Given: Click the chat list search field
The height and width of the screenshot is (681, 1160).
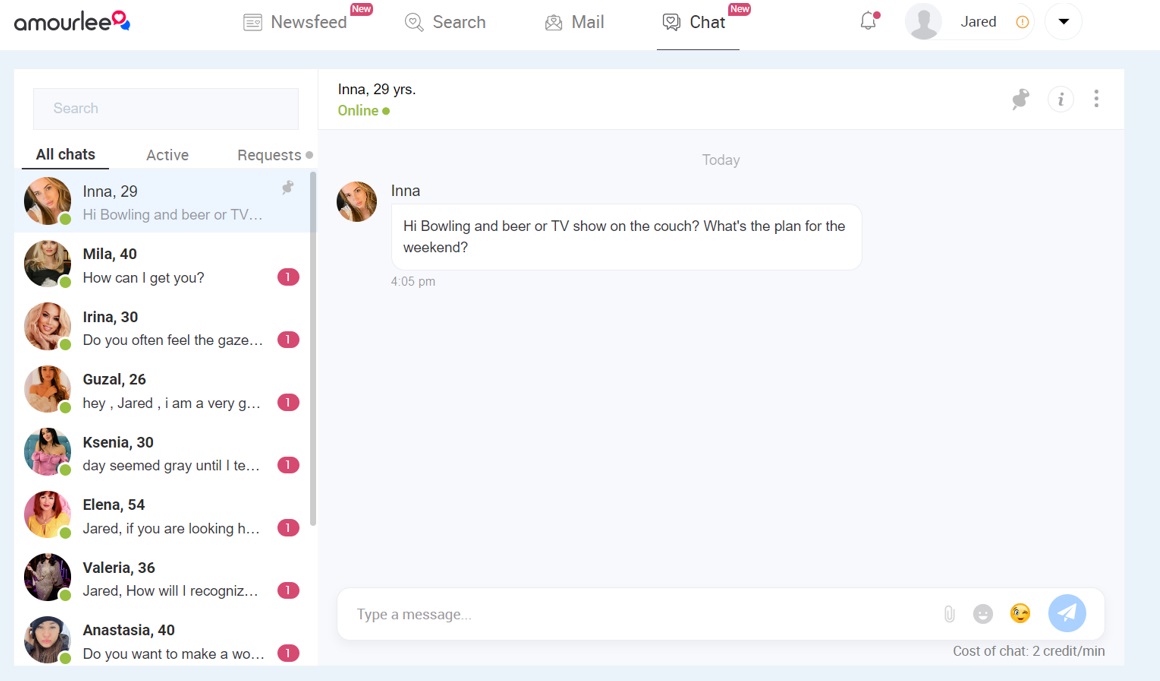Looking at the screenshot, I should (x=166, y=108).
